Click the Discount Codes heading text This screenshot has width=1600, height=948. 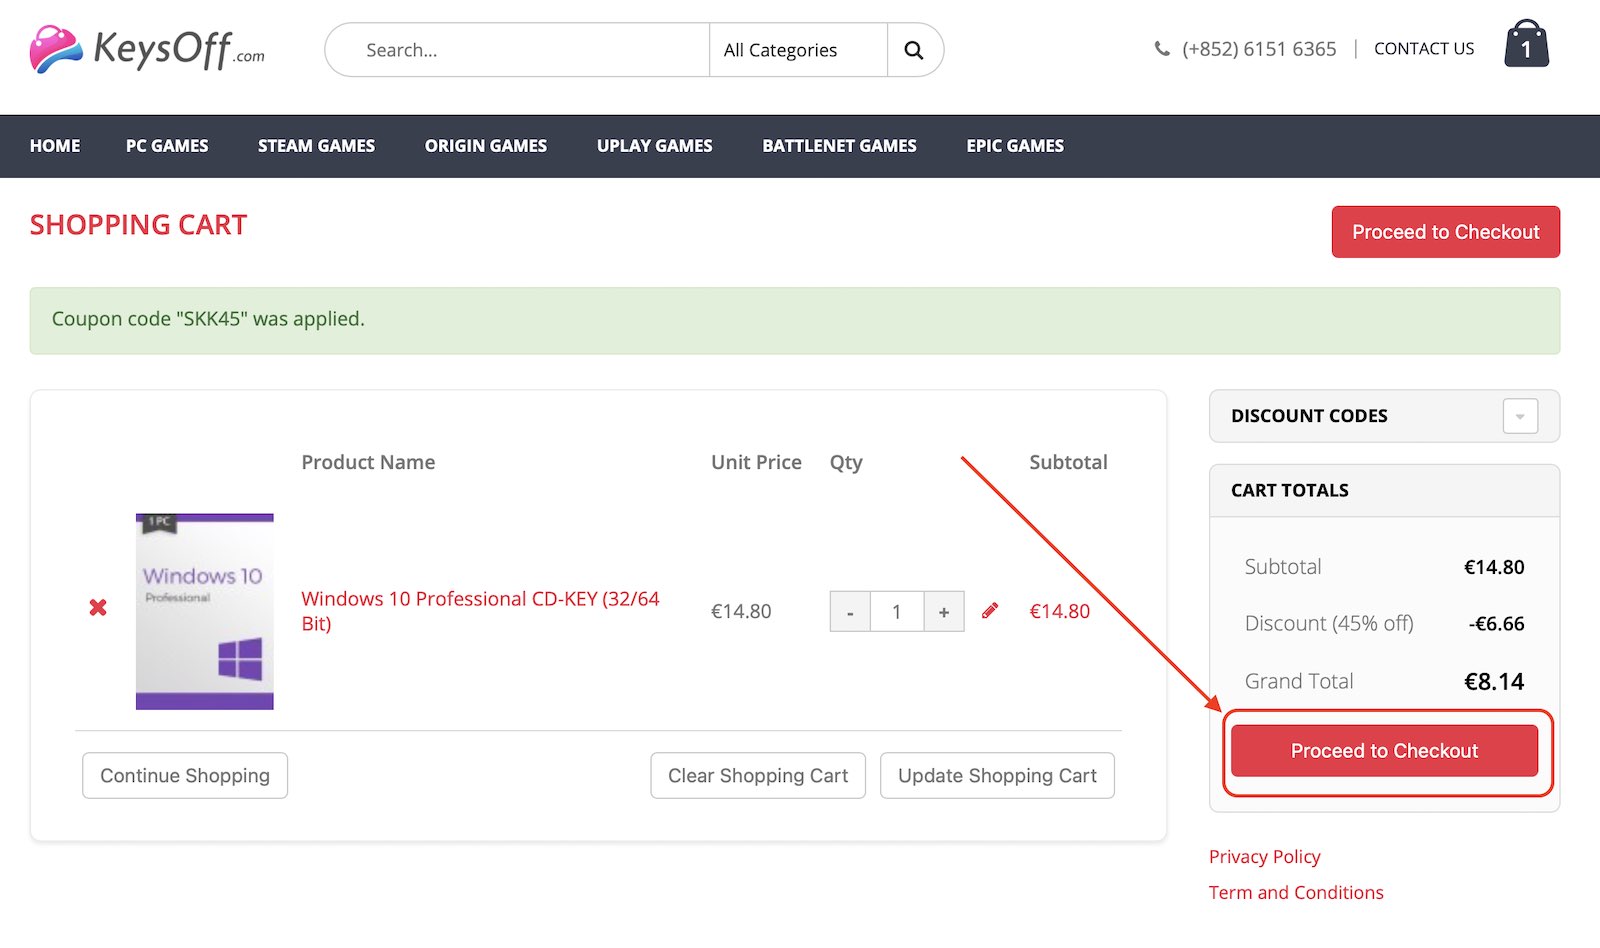pos(1309,416)
